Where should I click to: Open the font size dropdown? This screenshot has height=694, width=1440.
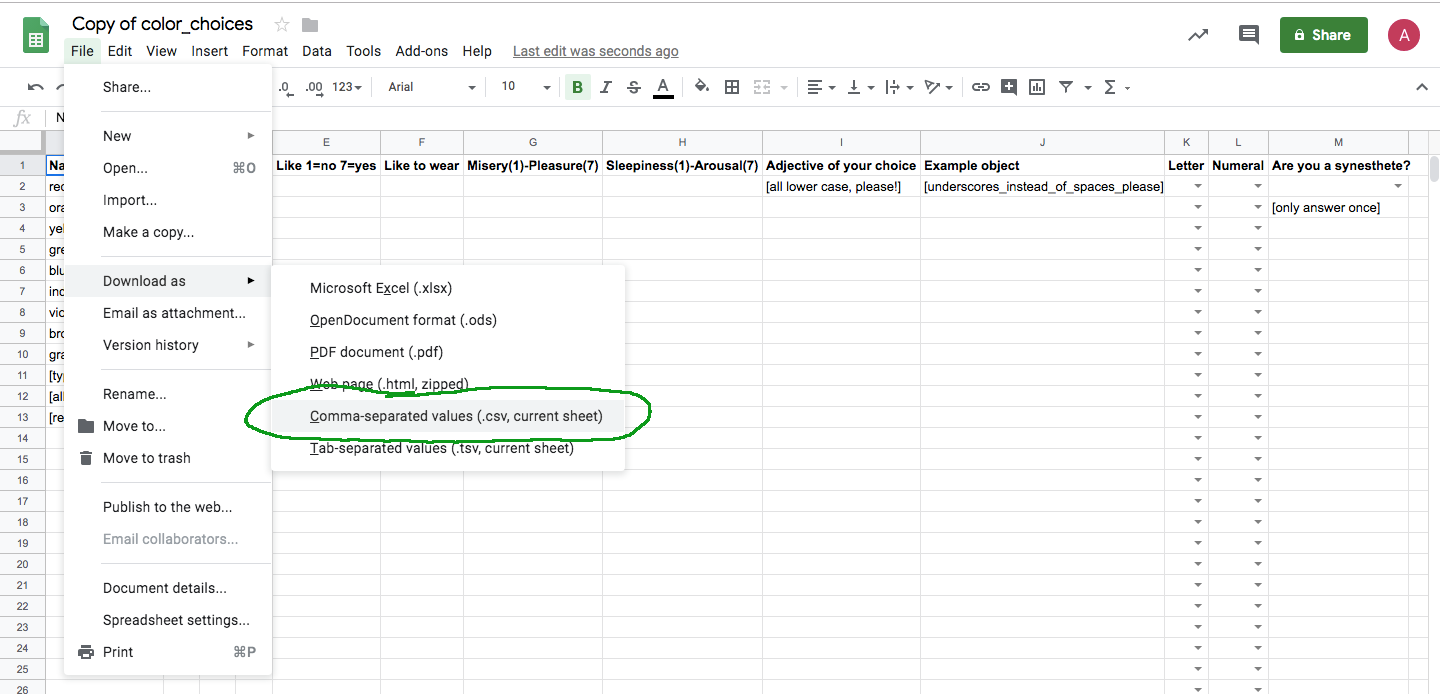click(x=526, y=87)
